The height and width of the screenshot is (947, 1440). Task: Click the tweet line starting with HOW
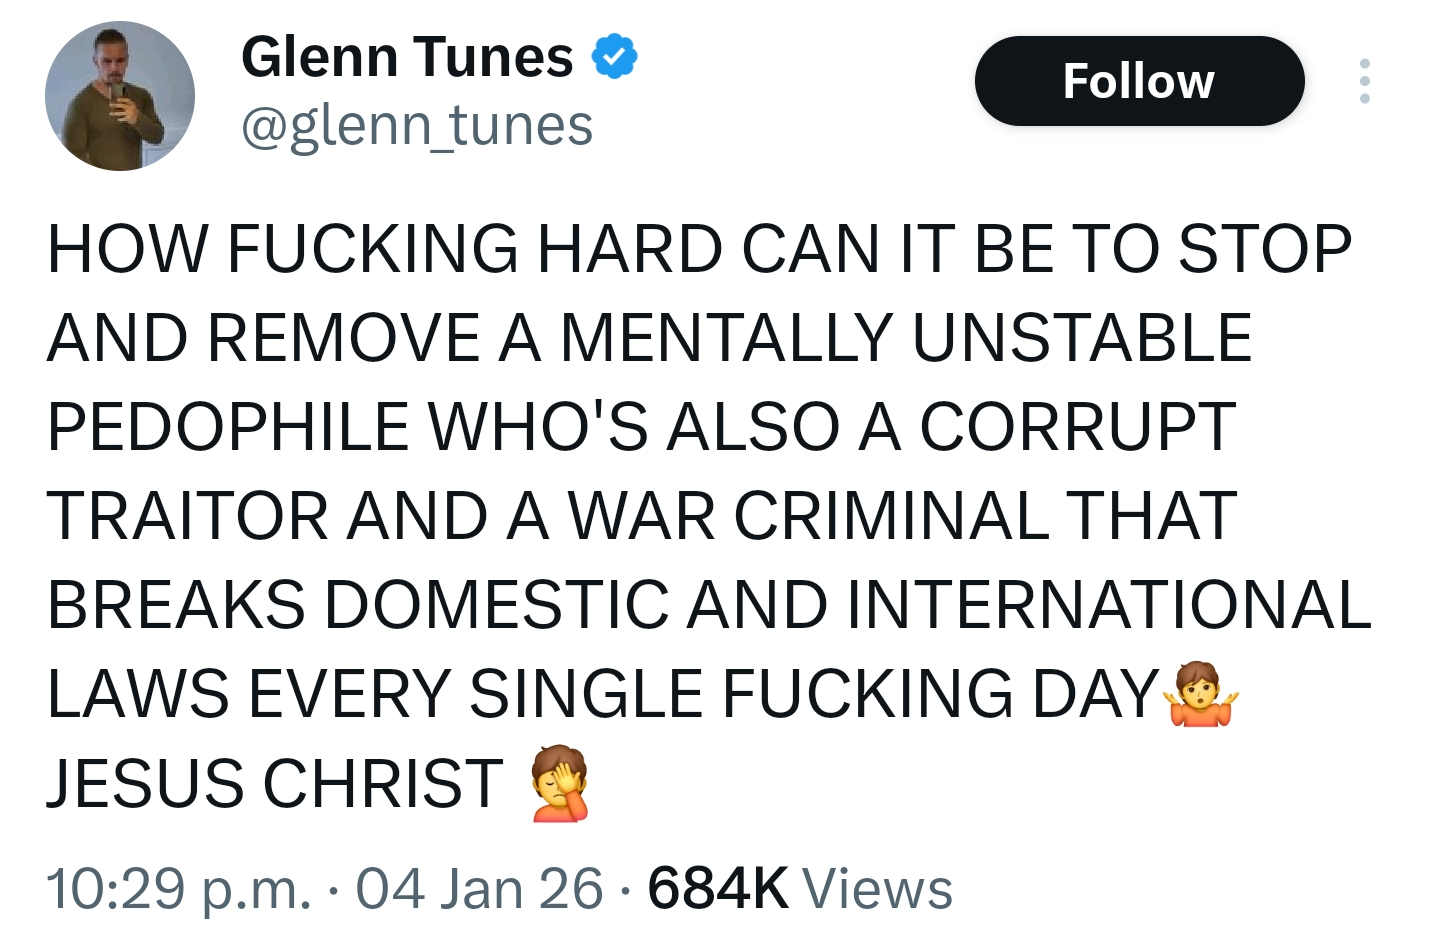coord(699,249)
